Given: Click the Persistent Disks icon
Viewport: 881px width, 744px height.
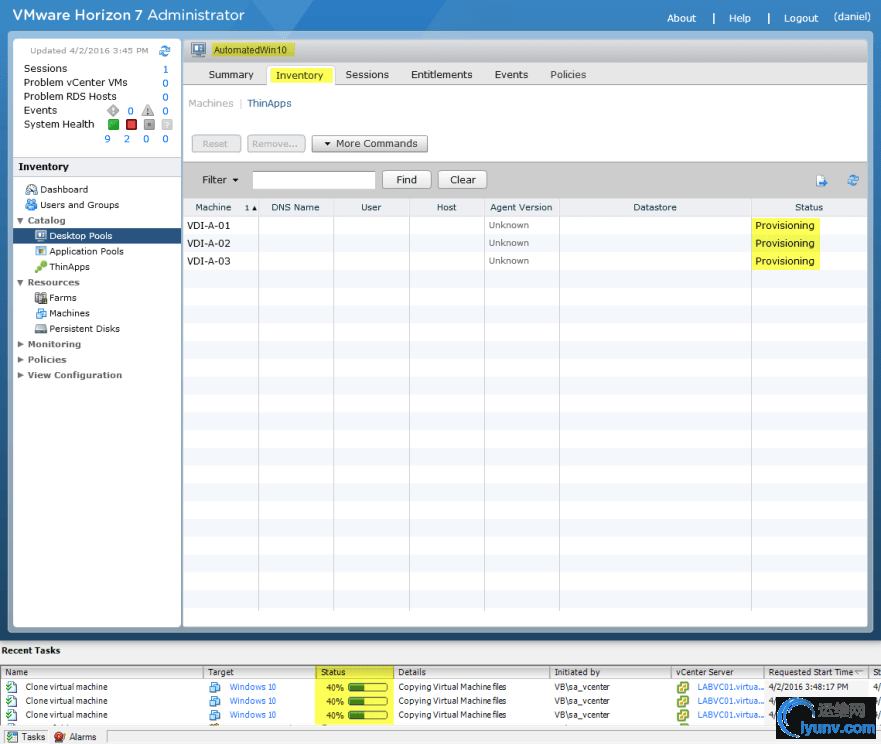Looking at the screenshot, I should pyautogui.click(x=41, y=328).
